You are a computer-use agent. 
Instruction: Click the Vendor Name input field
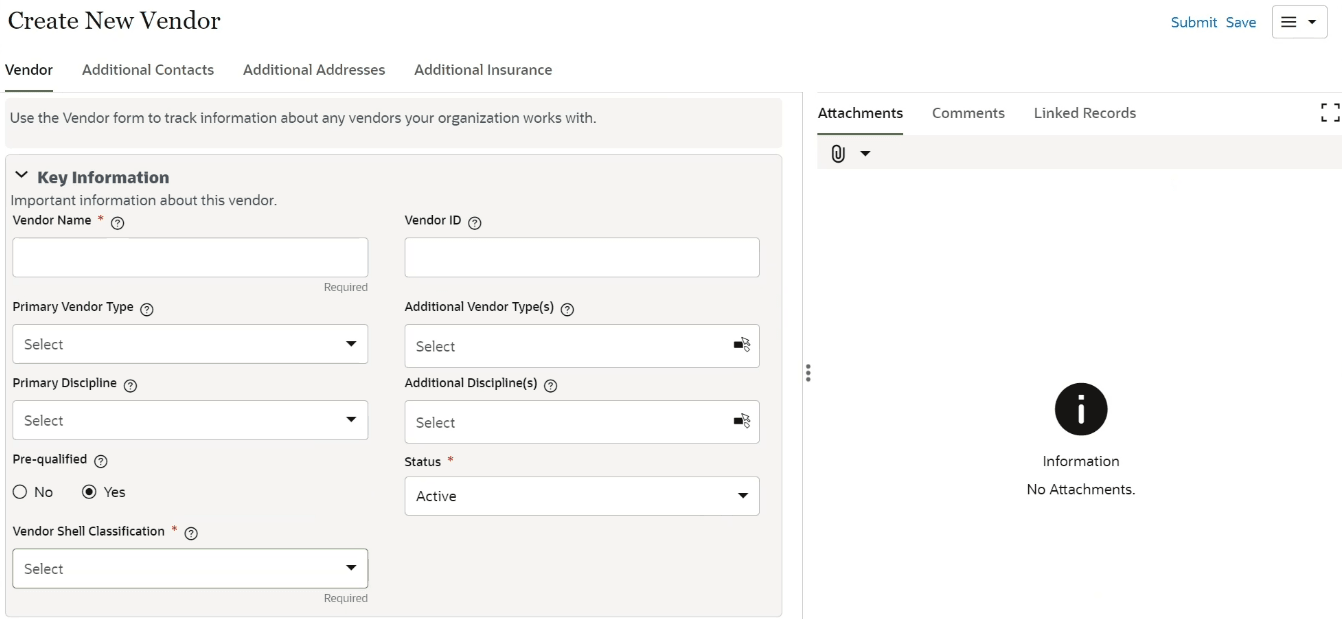(190, 257)
